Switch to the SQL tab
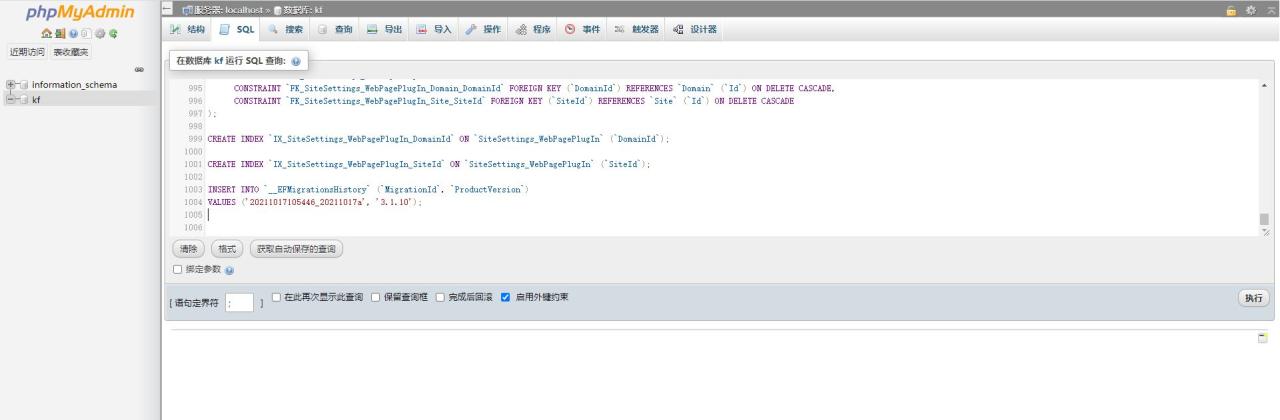The image size is (1280, 420). click(x=236, y=29)
